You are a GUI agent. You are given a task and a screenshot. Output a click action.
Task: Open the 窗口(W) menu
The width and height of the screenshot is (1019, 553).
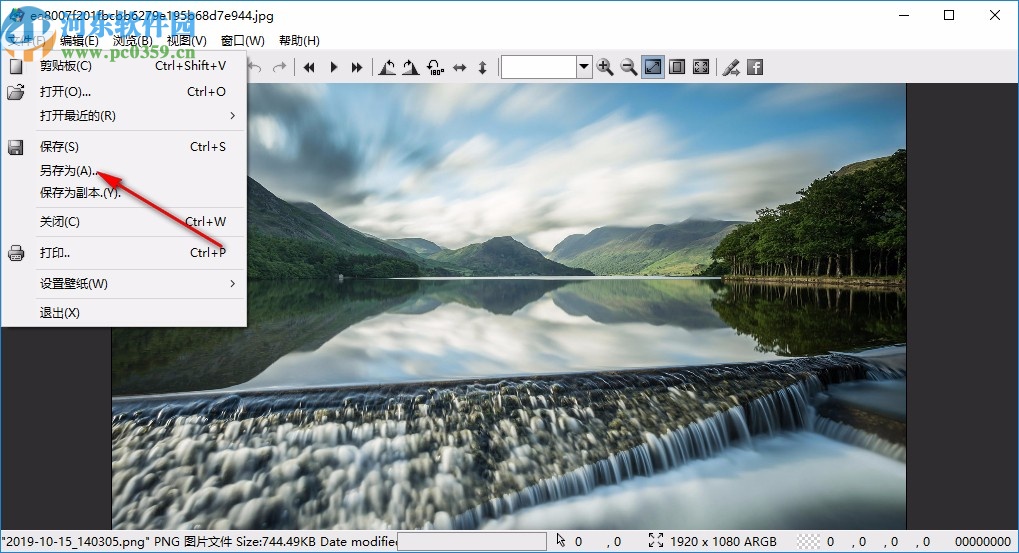[x=243, y=41]
